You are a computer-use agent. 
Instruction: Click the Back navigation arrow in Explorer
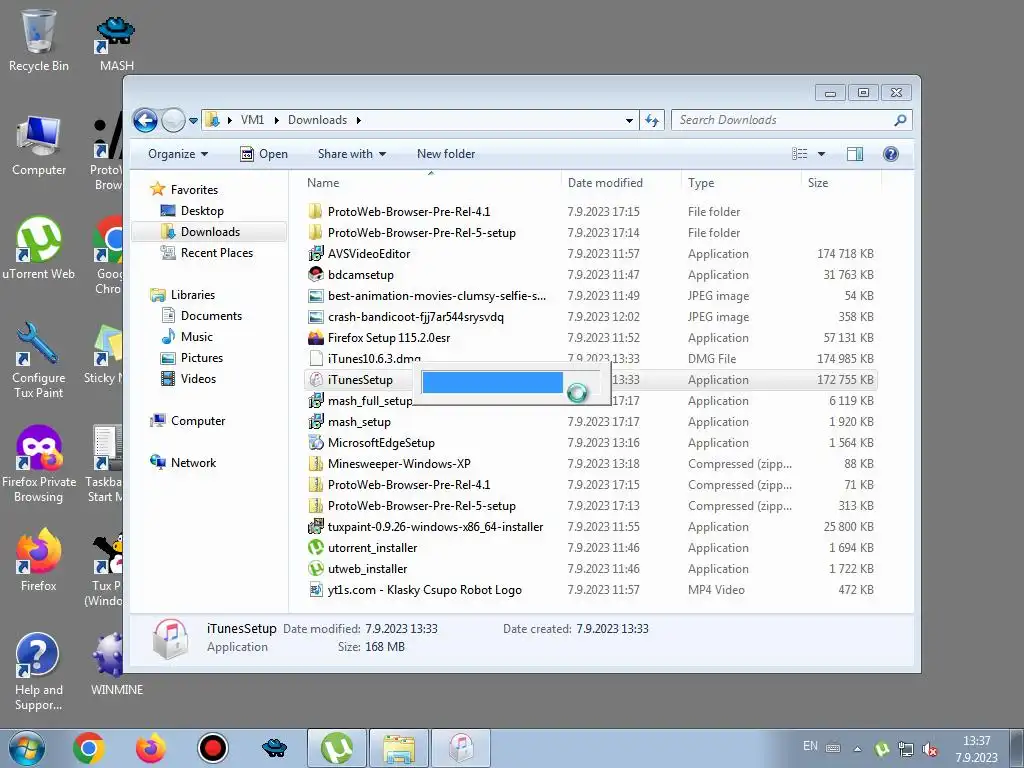[x=145, y=120]
